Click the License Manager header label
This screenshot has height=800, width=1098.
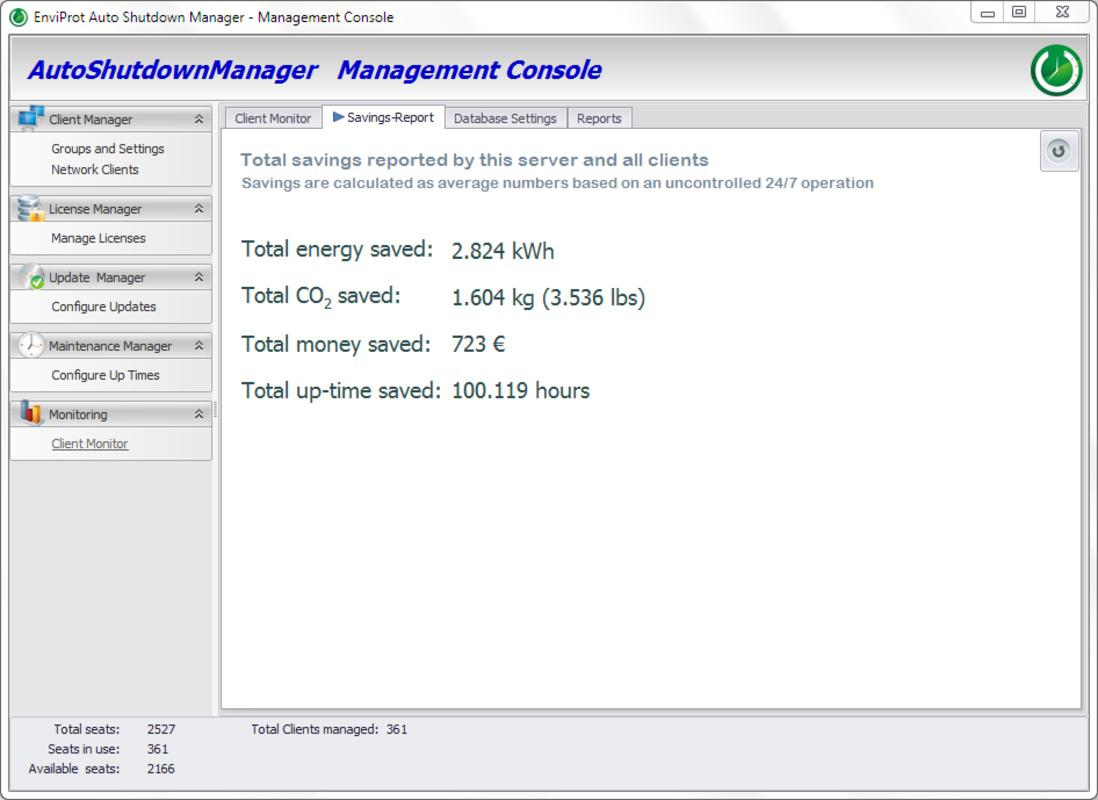[x=95, y=209]
